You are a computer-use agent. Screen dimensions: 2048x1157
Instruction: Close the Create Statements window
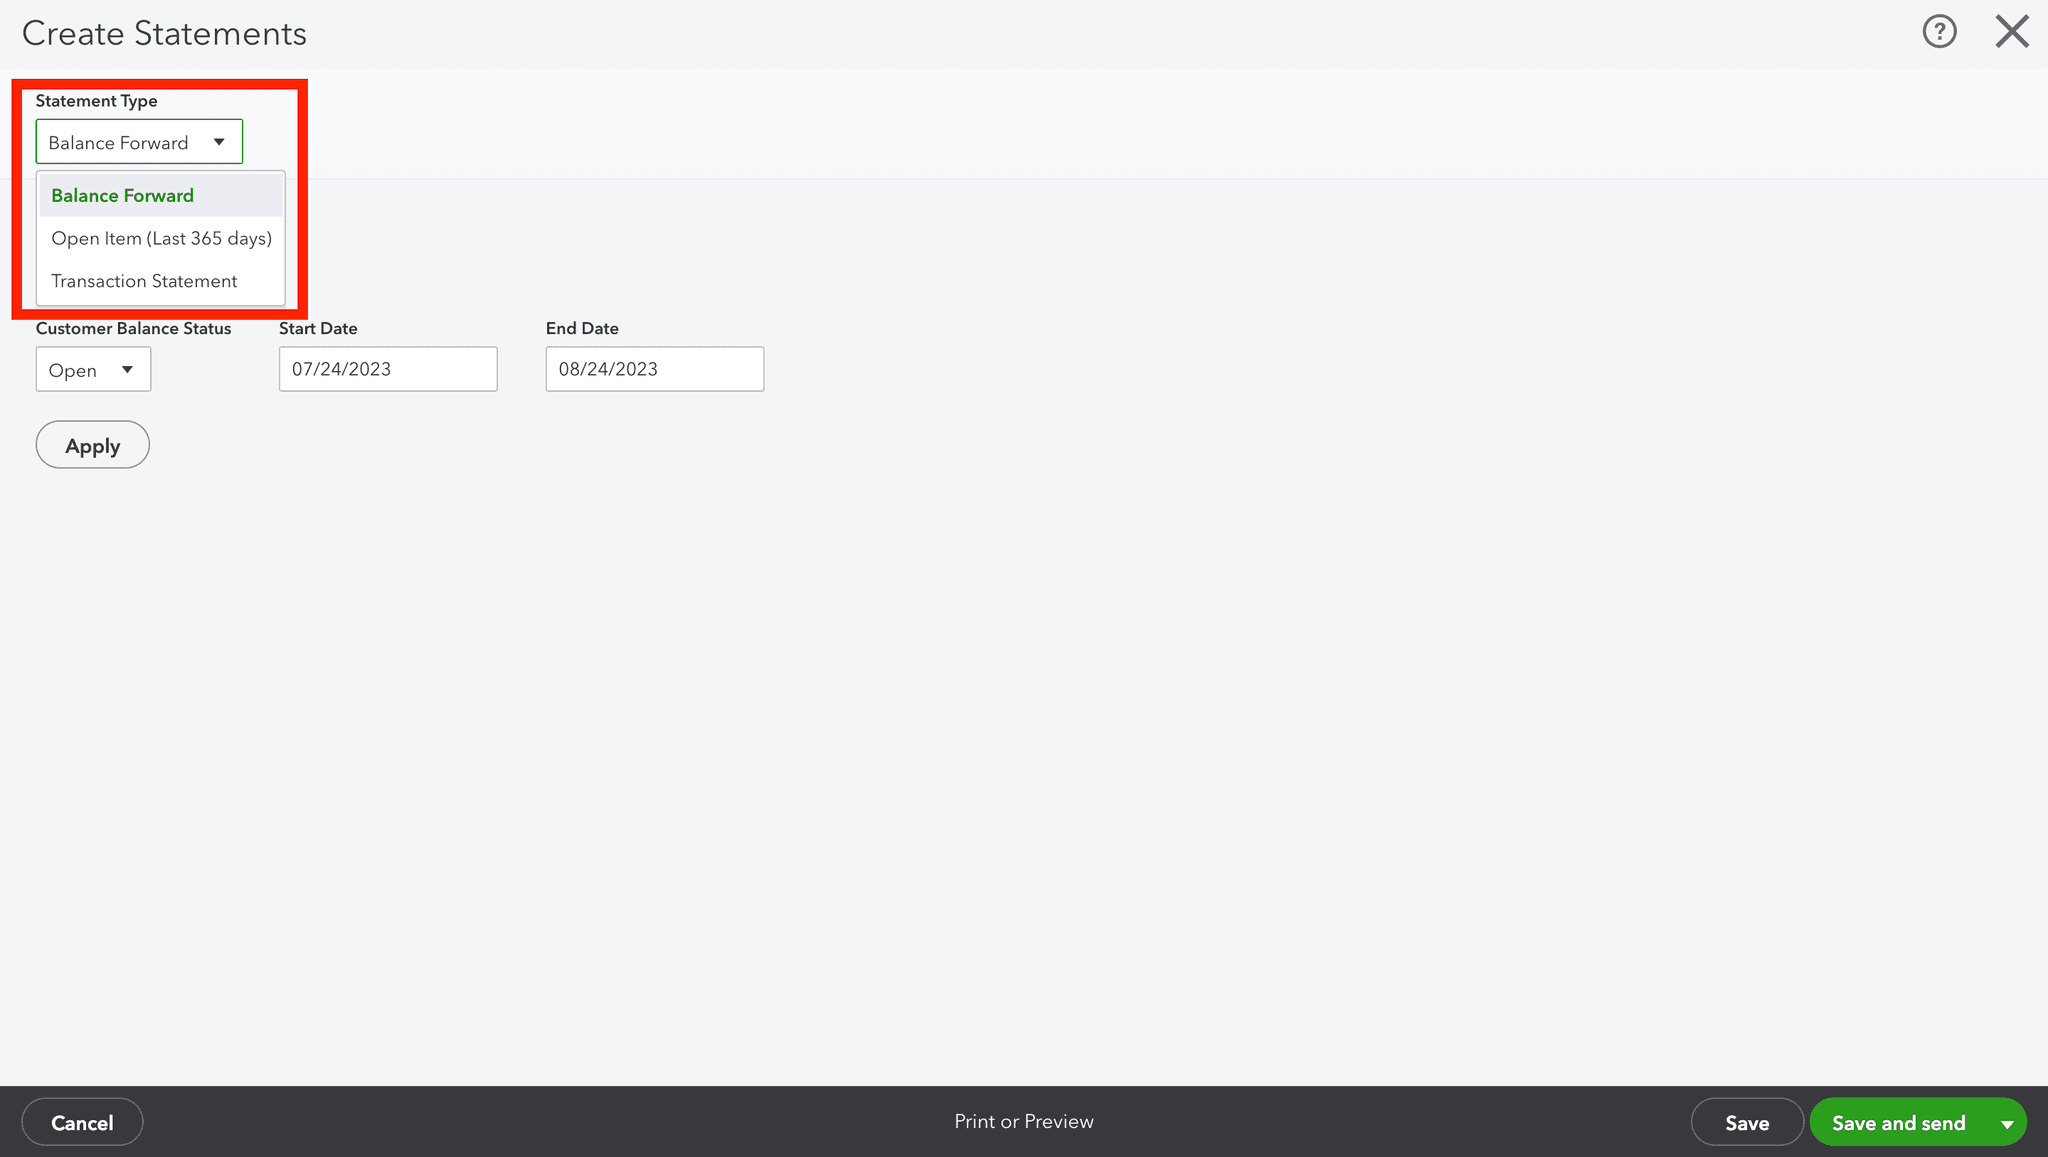[2011, 31]
